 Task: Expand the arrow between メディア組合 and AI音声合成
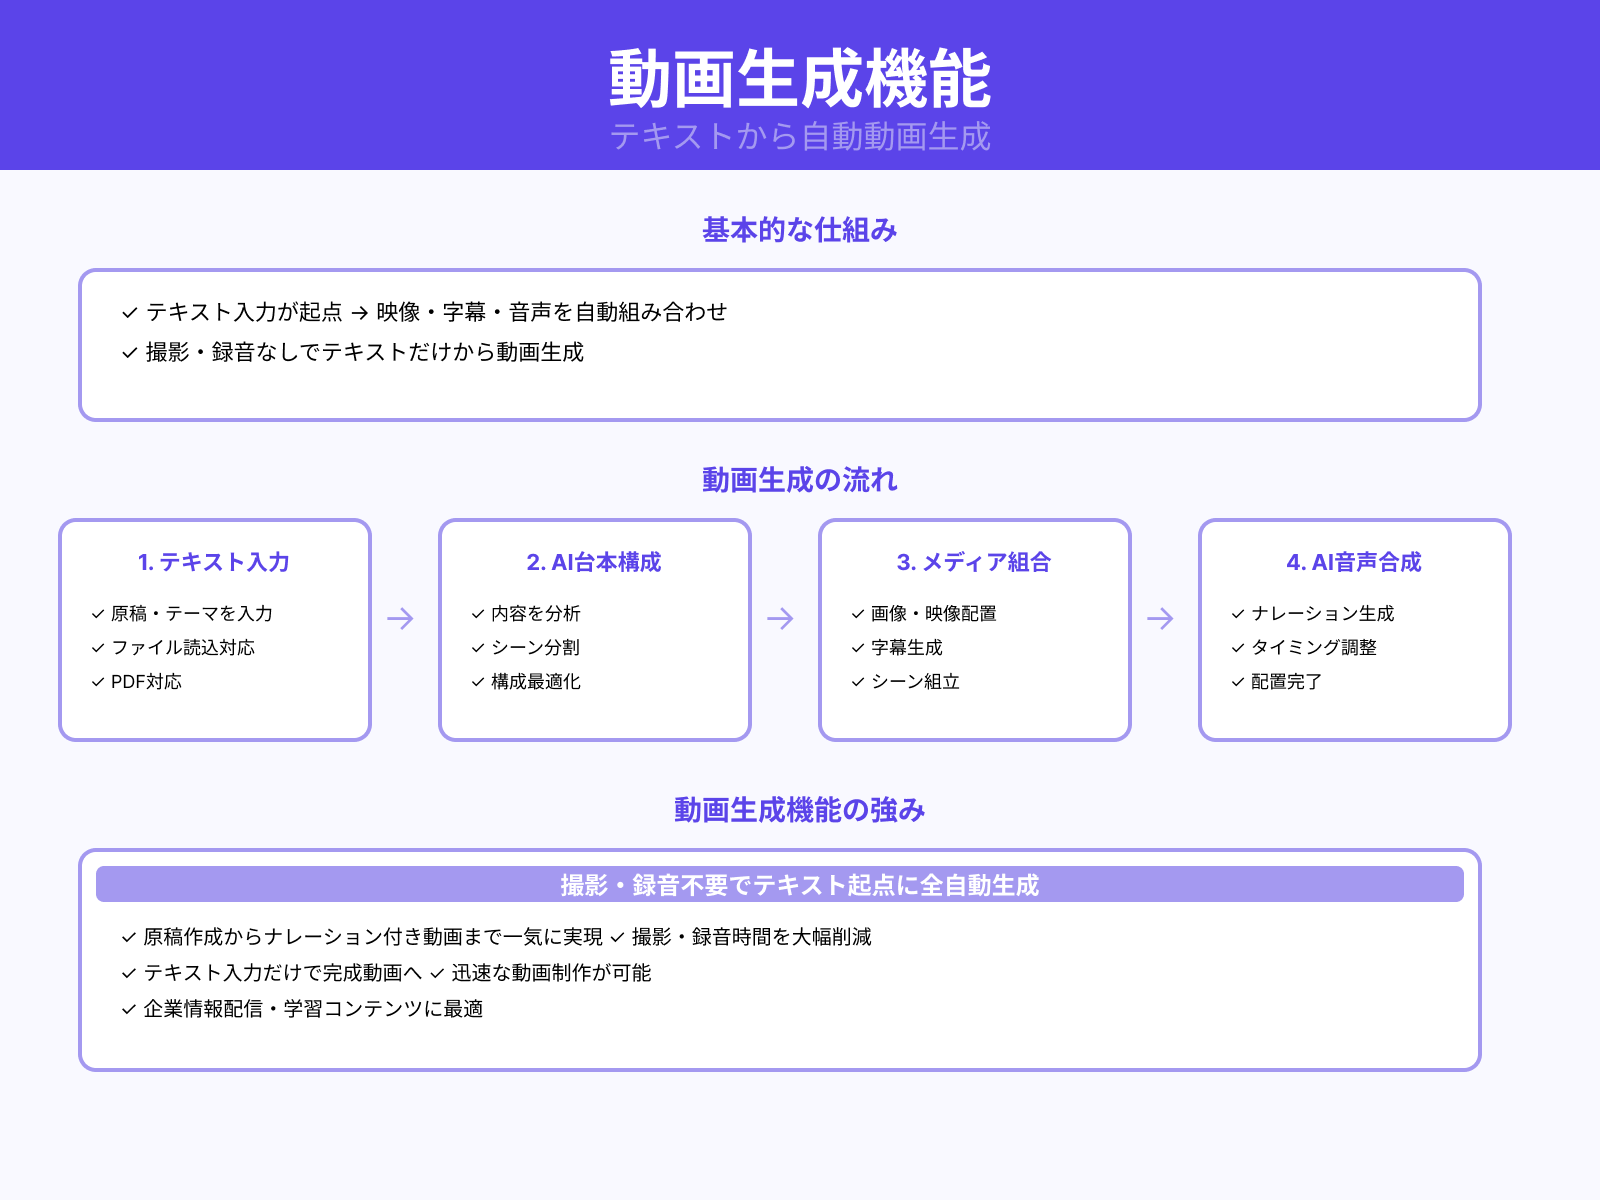tap(1159, 619)
